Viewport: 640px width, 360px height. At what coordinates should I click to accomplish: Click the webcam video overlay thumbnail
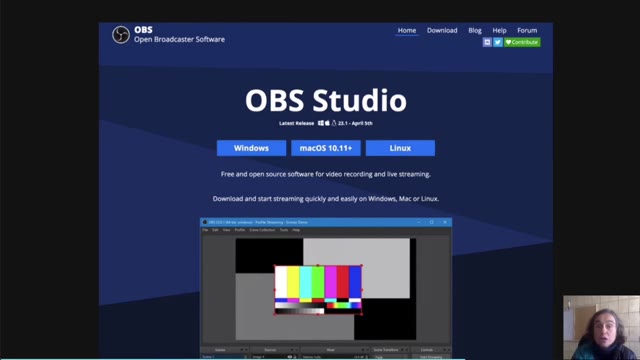tap(602, 328)
